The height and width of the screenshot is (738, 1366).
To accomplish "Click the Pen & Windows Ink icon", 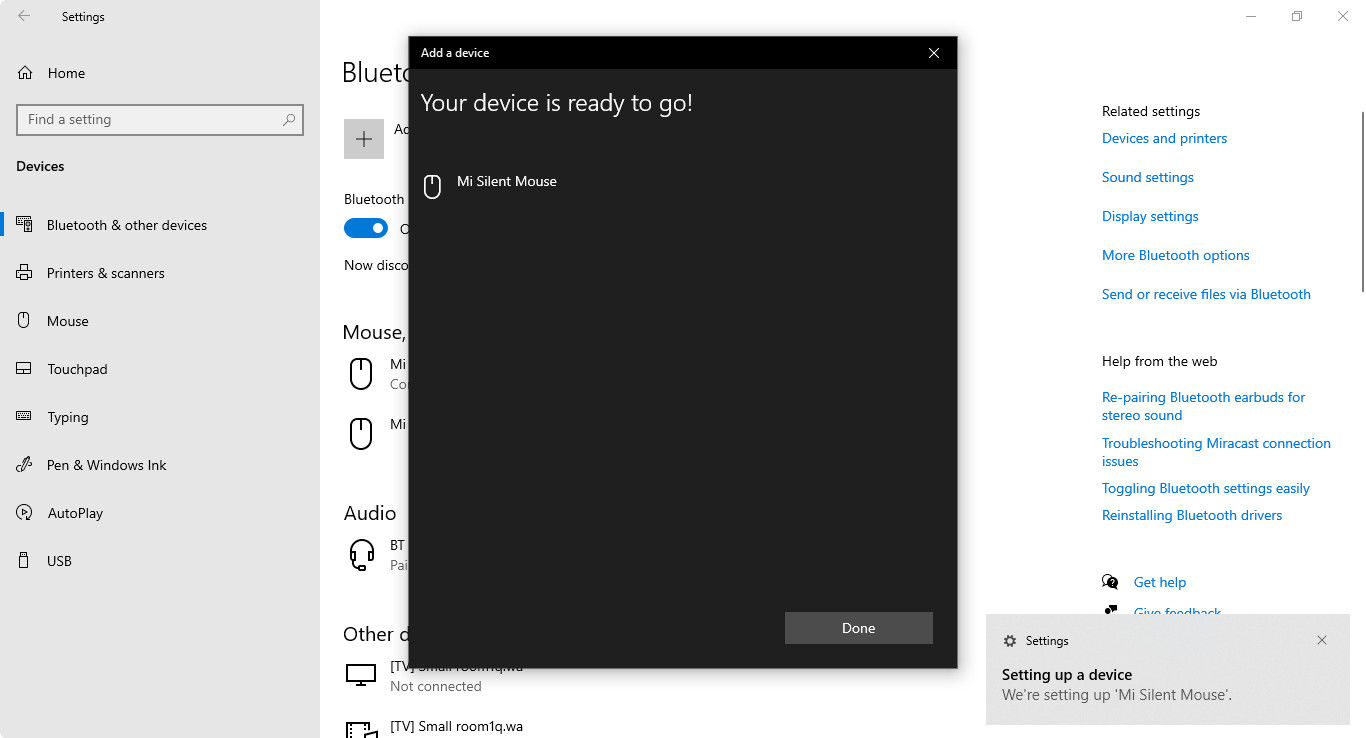I will click(x=25, y=465).
